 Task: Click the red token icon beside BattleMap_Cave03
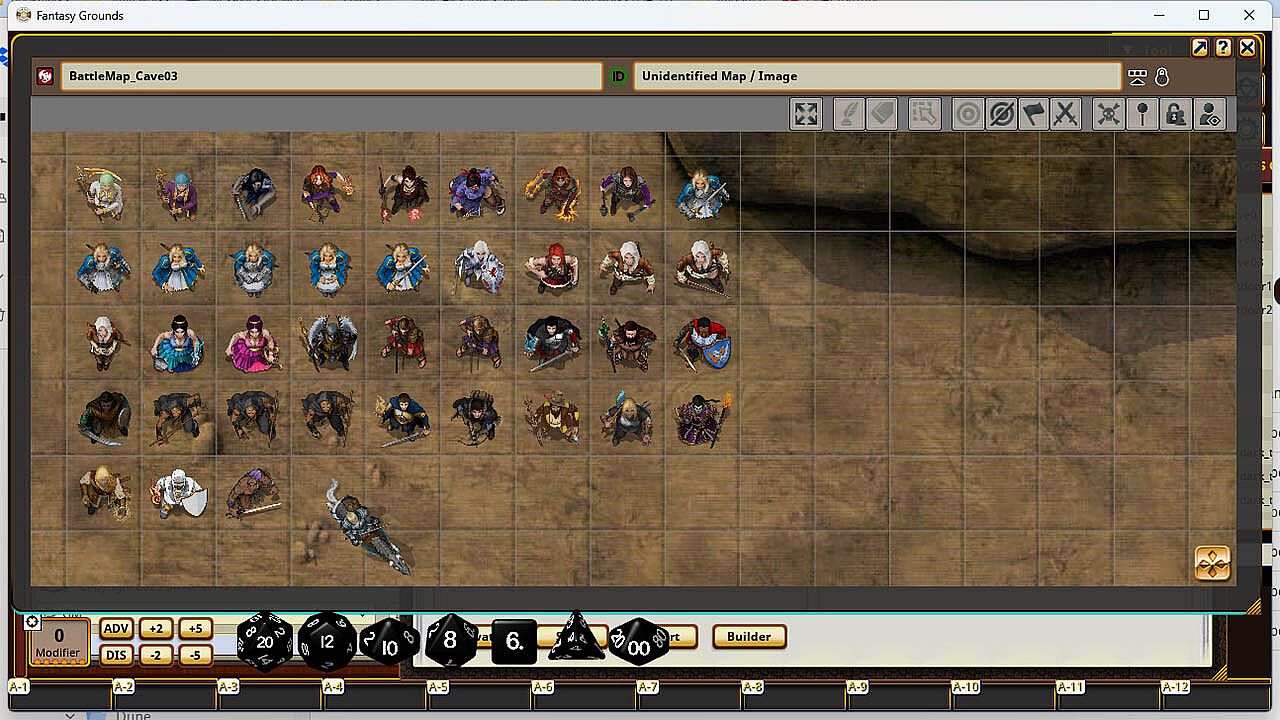pyautogui.click(x=45, y=76)
